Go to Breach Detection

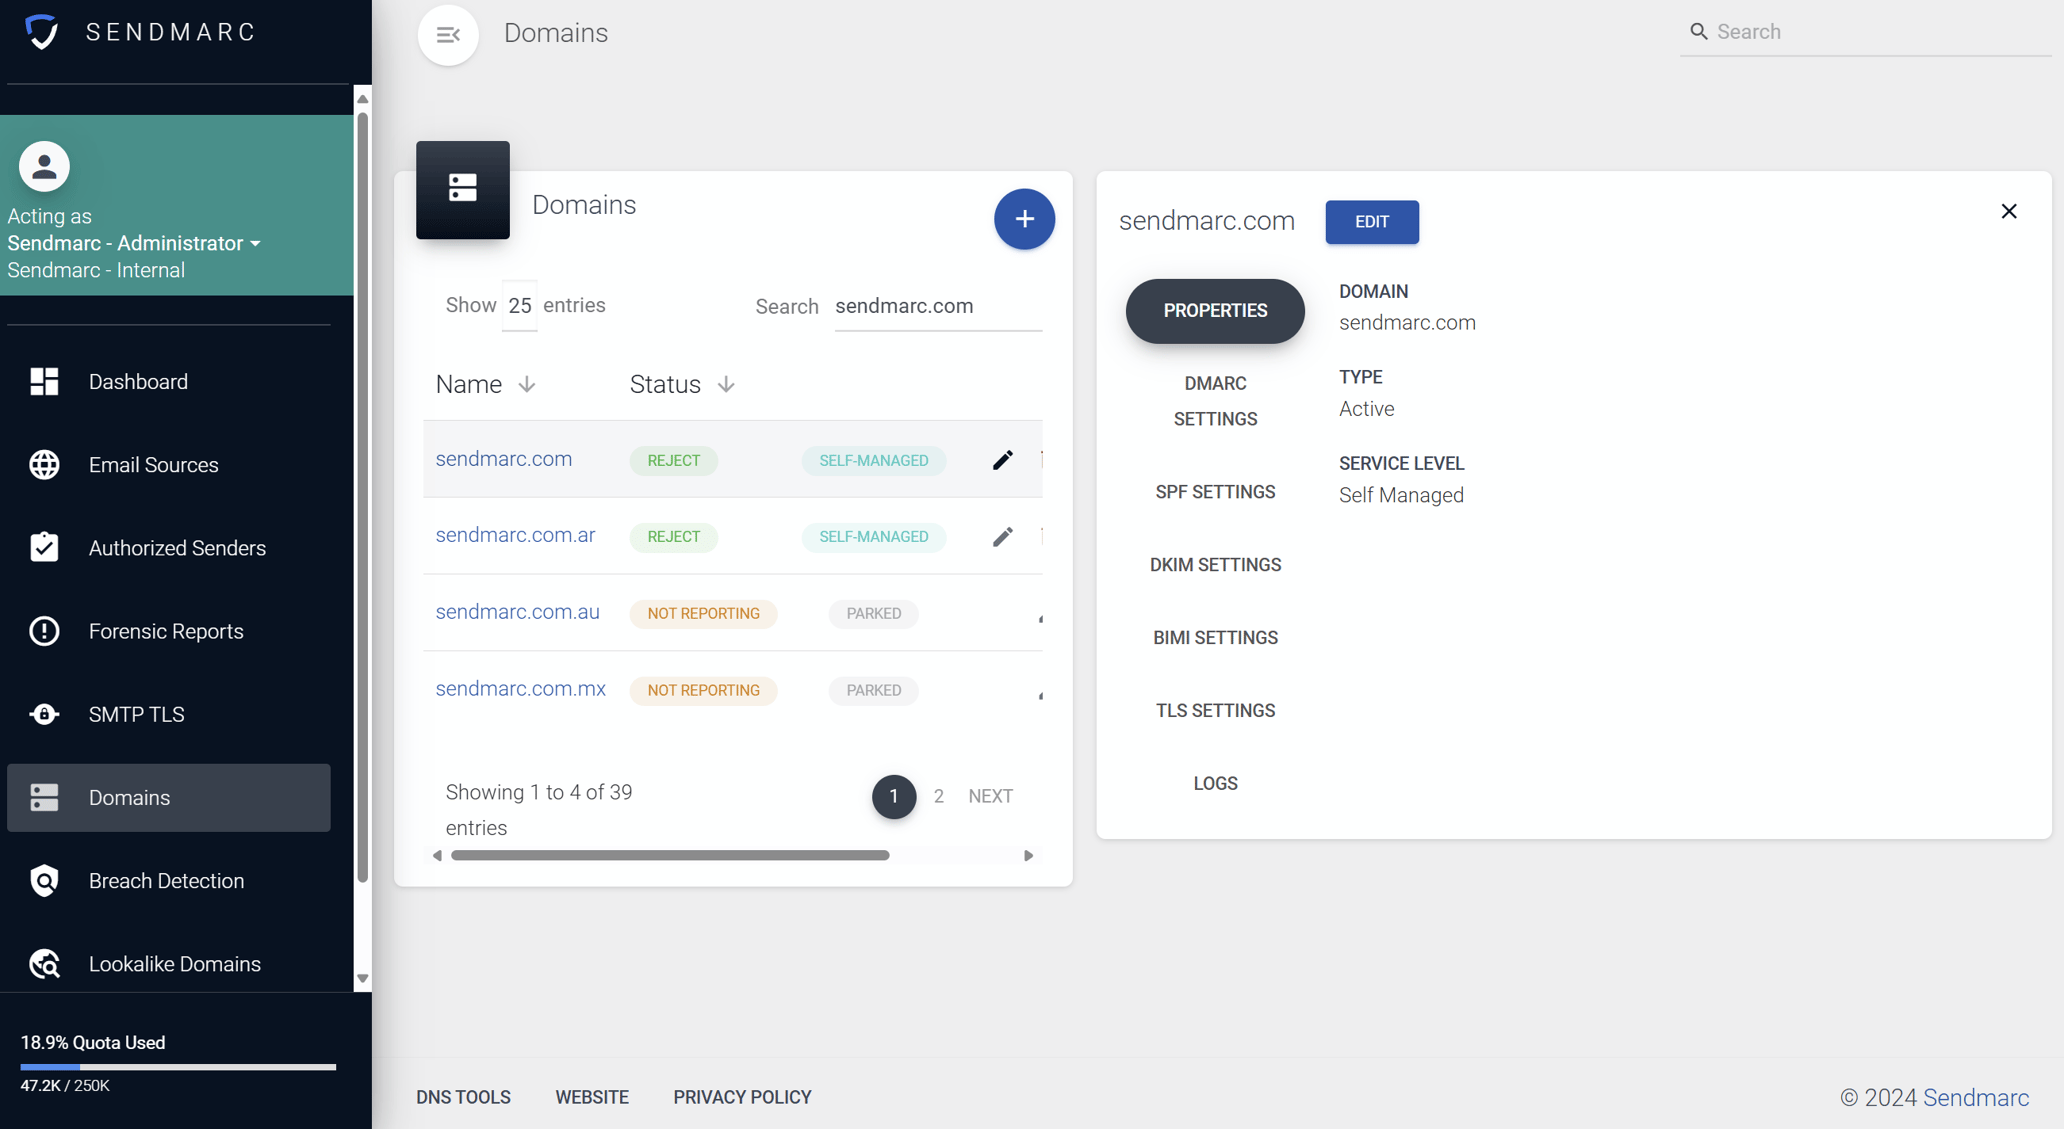pos(166,880)
